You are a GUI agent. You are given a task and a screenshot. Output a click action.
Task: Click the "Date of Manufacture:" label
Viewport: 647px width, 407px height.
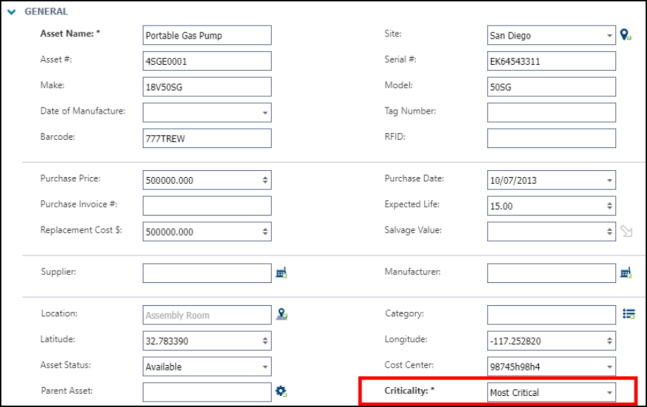point(83,111)
